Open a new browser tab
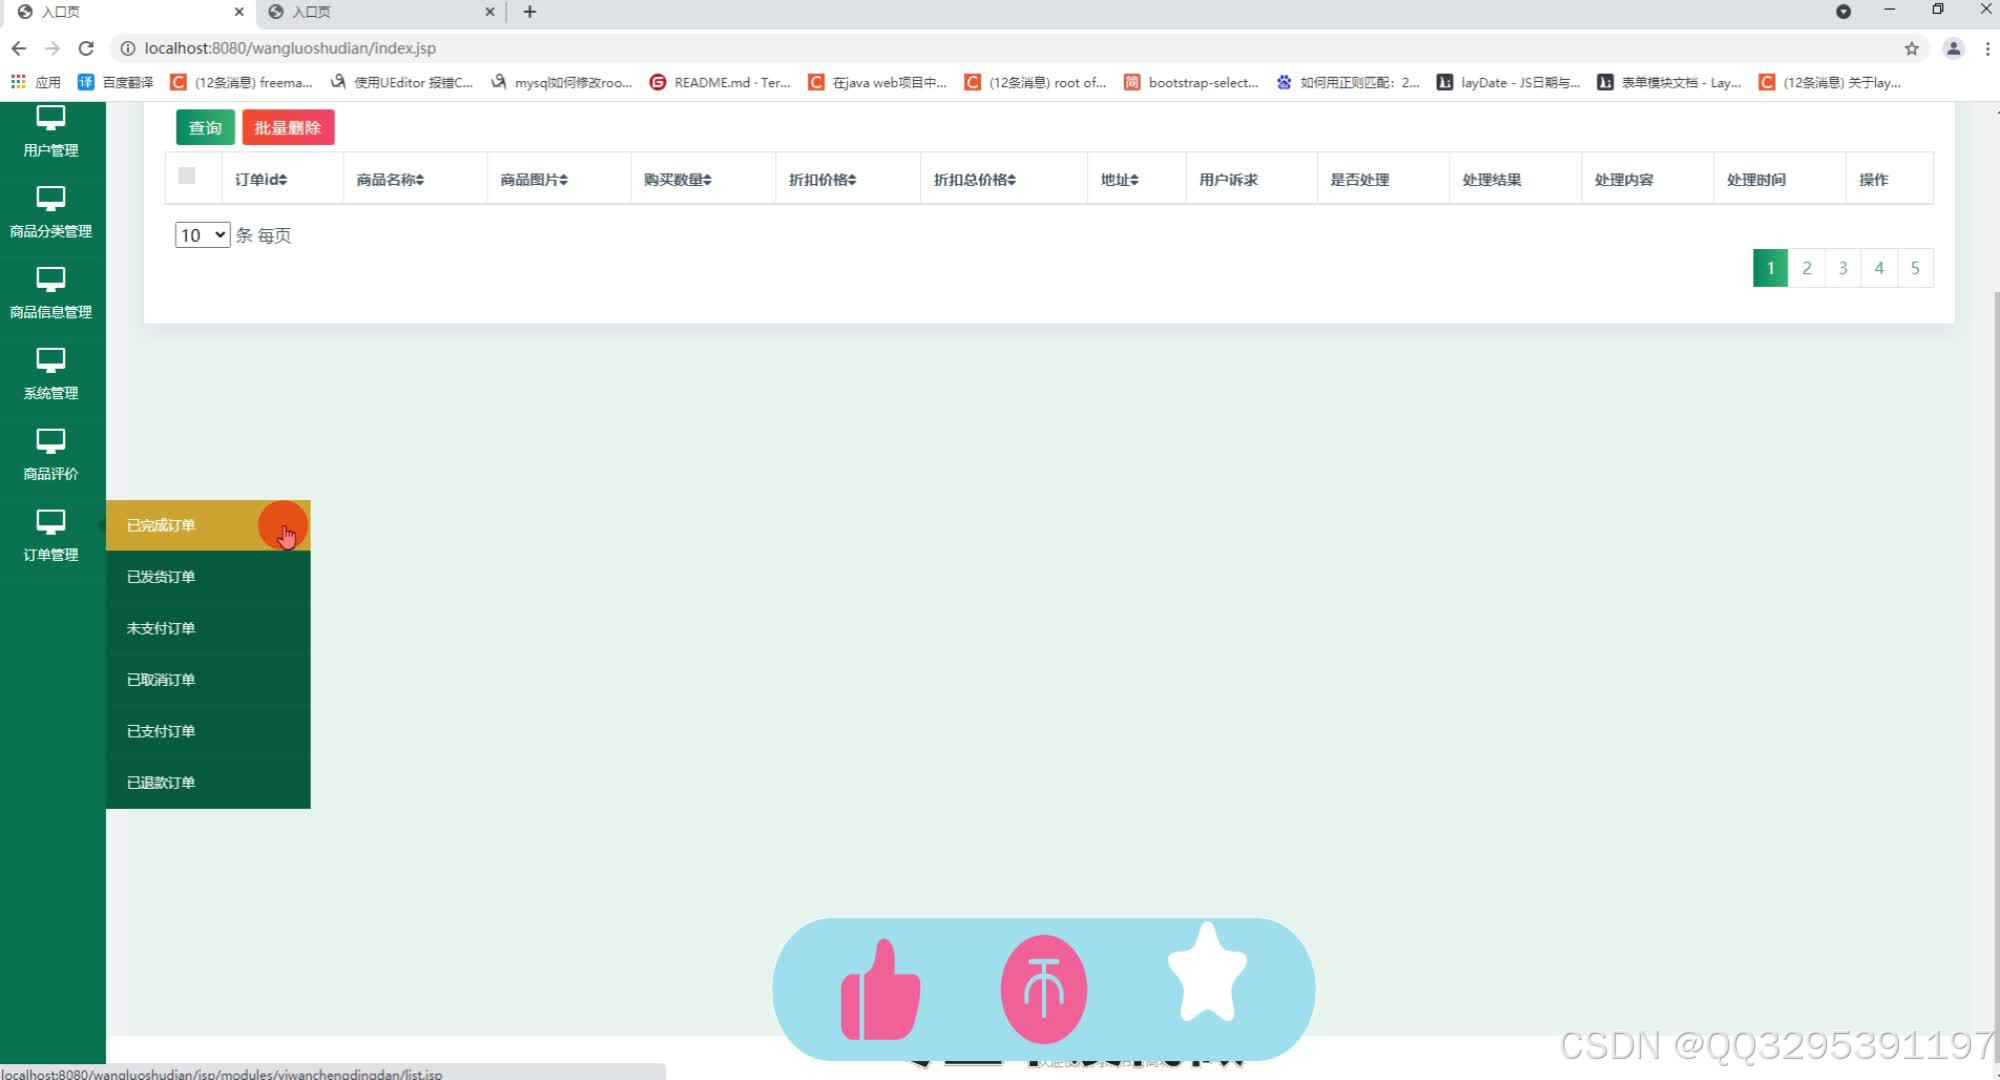The width and height of the screenshot is (2000, 1080). click(x=530, y=12)
